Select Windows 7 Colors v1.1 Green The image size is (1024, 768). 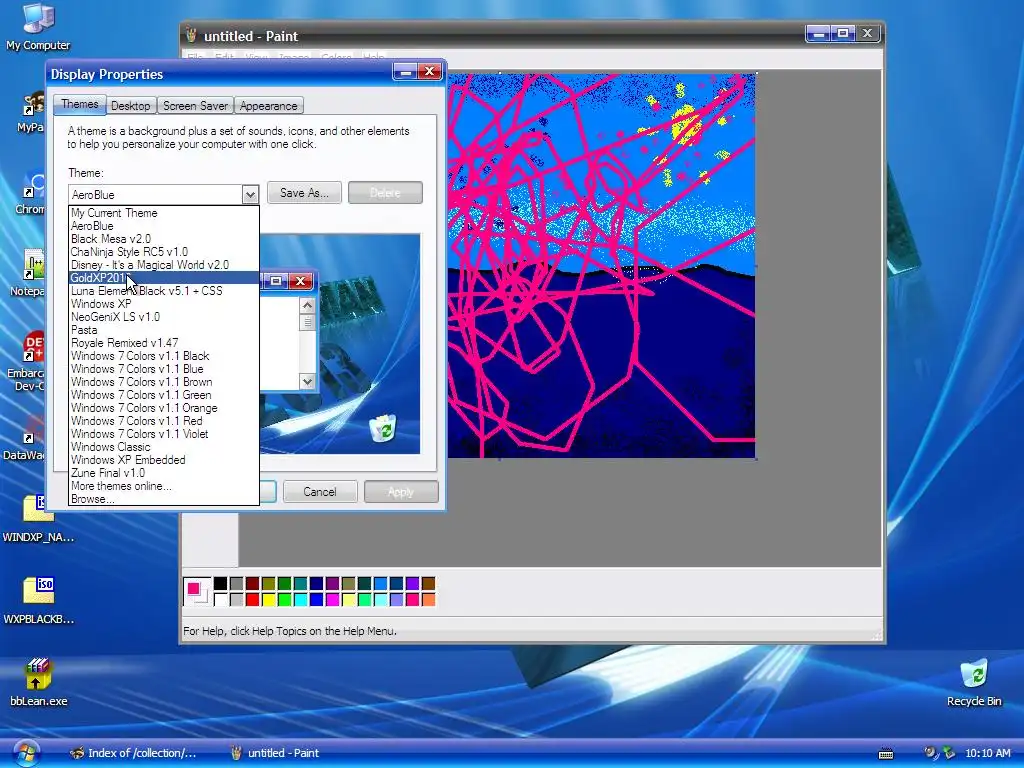point(164,396)
